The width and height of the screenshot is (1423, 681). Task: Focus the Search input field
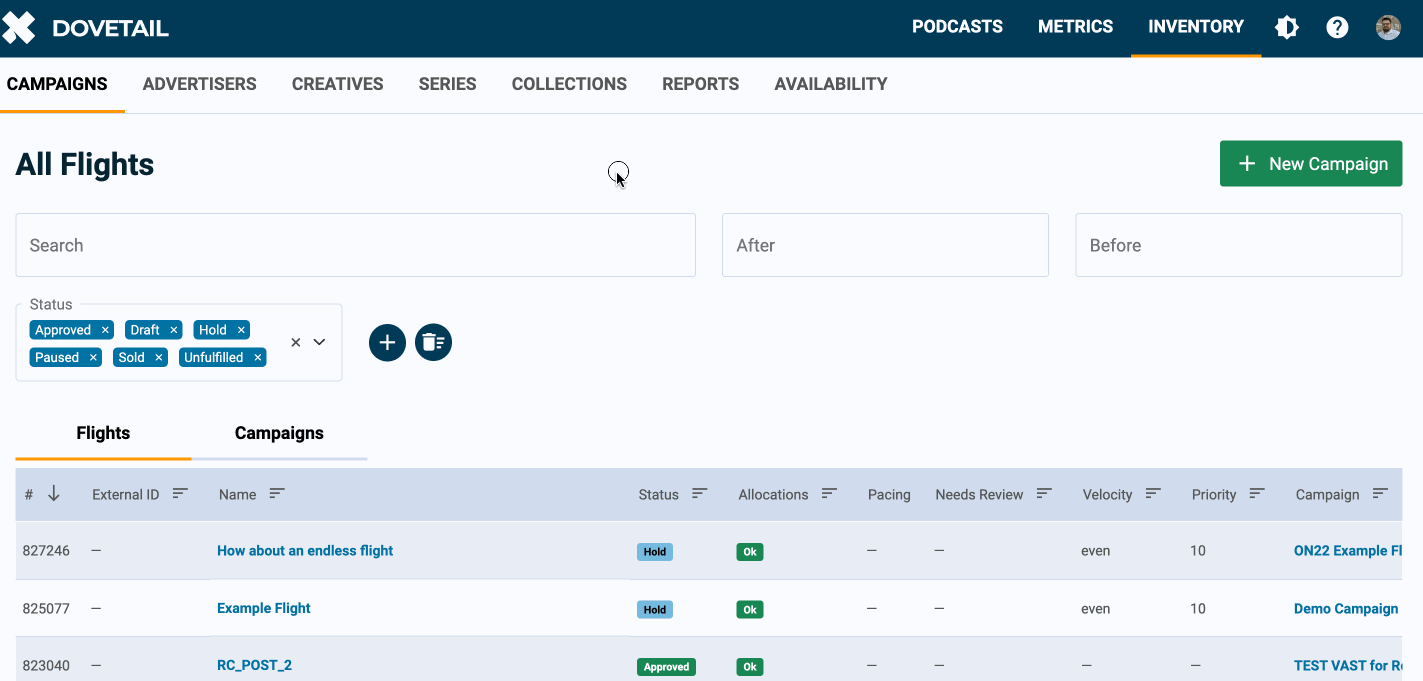pyautogui.click(x=355, y=245)
